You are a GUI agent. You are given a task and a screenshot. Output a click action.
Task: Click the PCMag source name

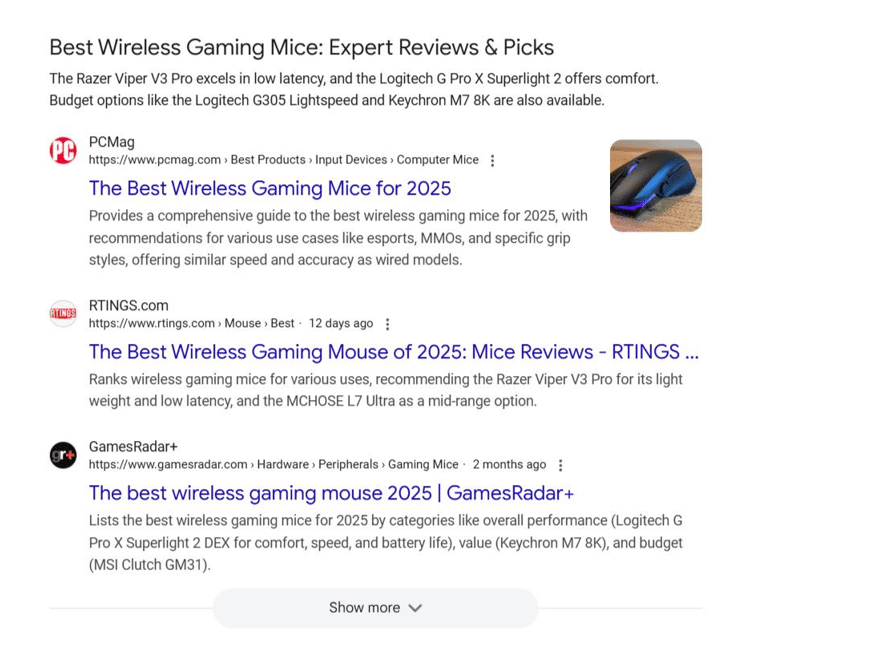coord(111,142)
